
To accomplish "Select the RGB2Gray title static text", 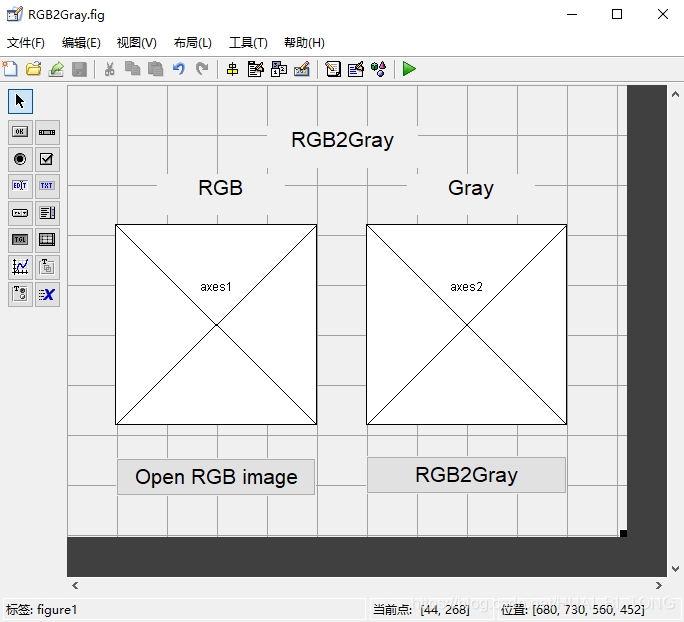I will click(x=342, y=140).
